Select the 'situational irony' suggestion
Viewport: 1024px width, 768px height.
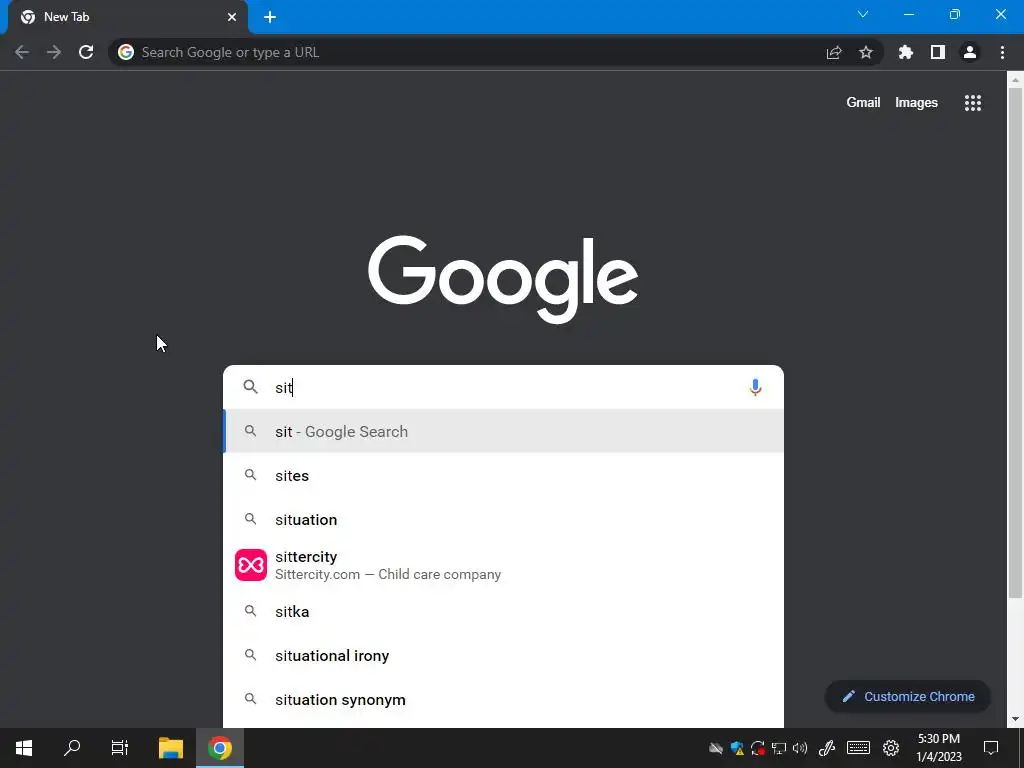tap(503, 655)
